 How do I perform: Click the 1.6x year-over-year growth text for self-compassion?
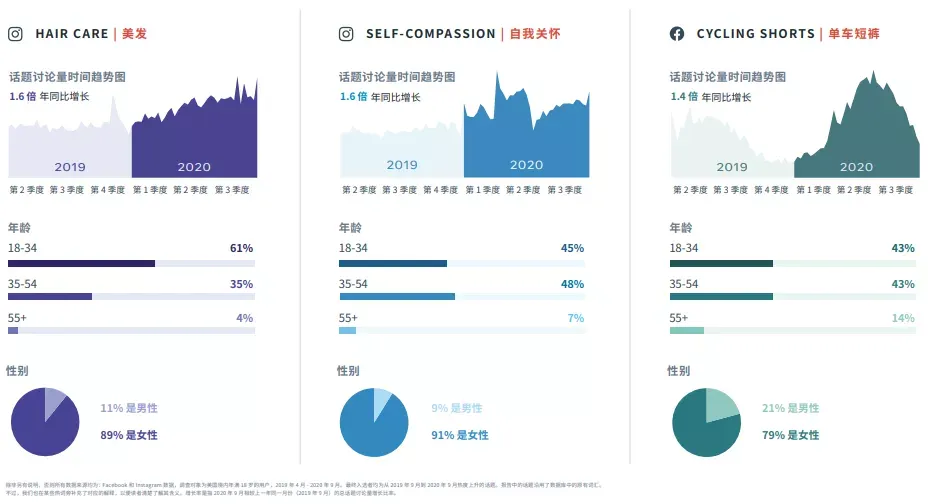[x=380, y=96]
